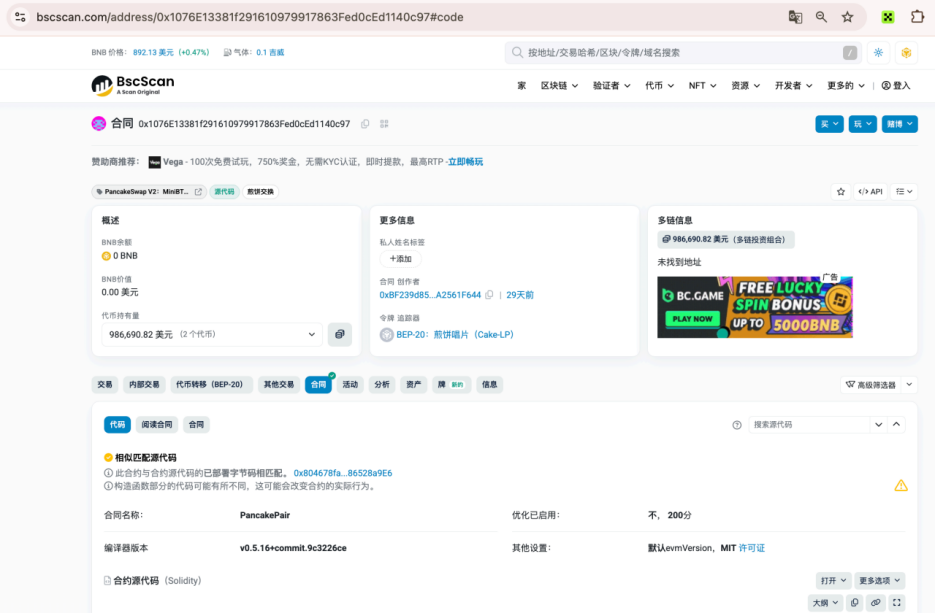
Task: Show the address QR code icon
Action: click(x=384, y=124)
